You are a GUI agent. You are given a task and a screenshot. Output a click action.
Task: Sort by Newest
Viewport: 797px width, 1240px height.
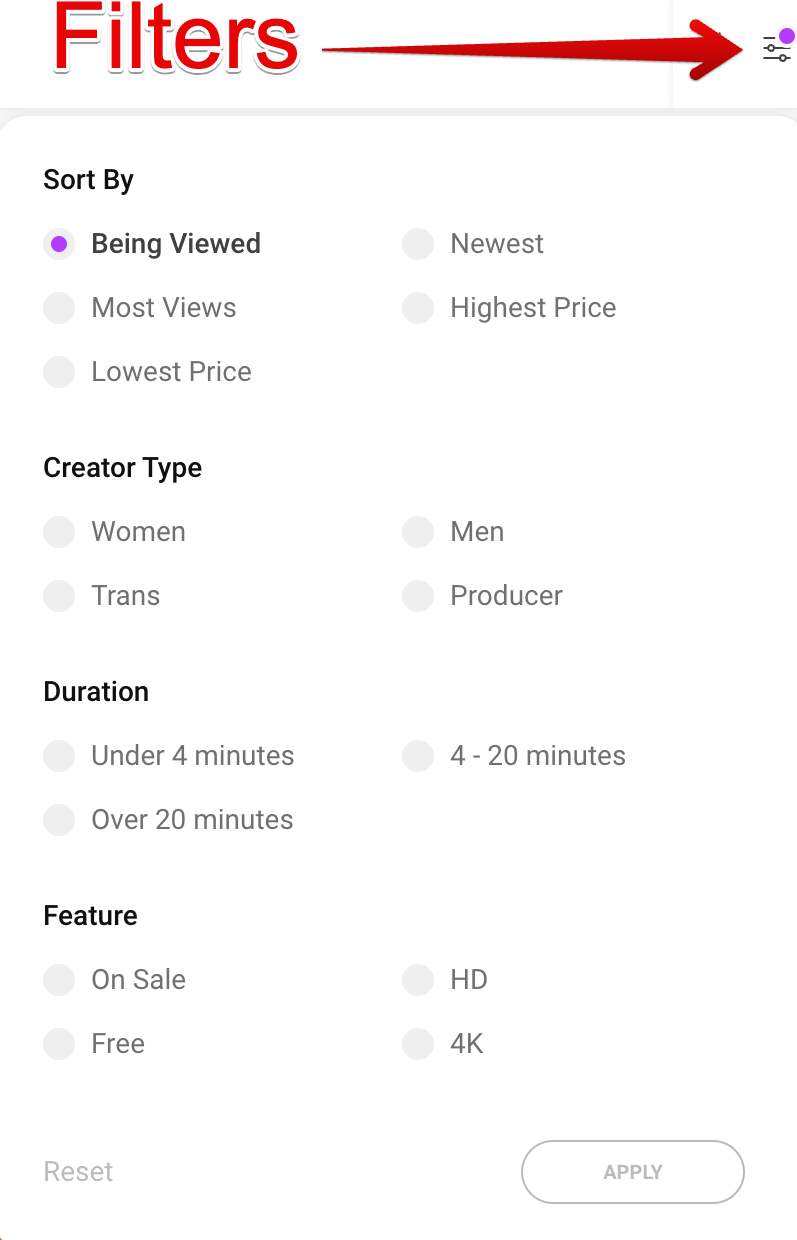(418, 244)
